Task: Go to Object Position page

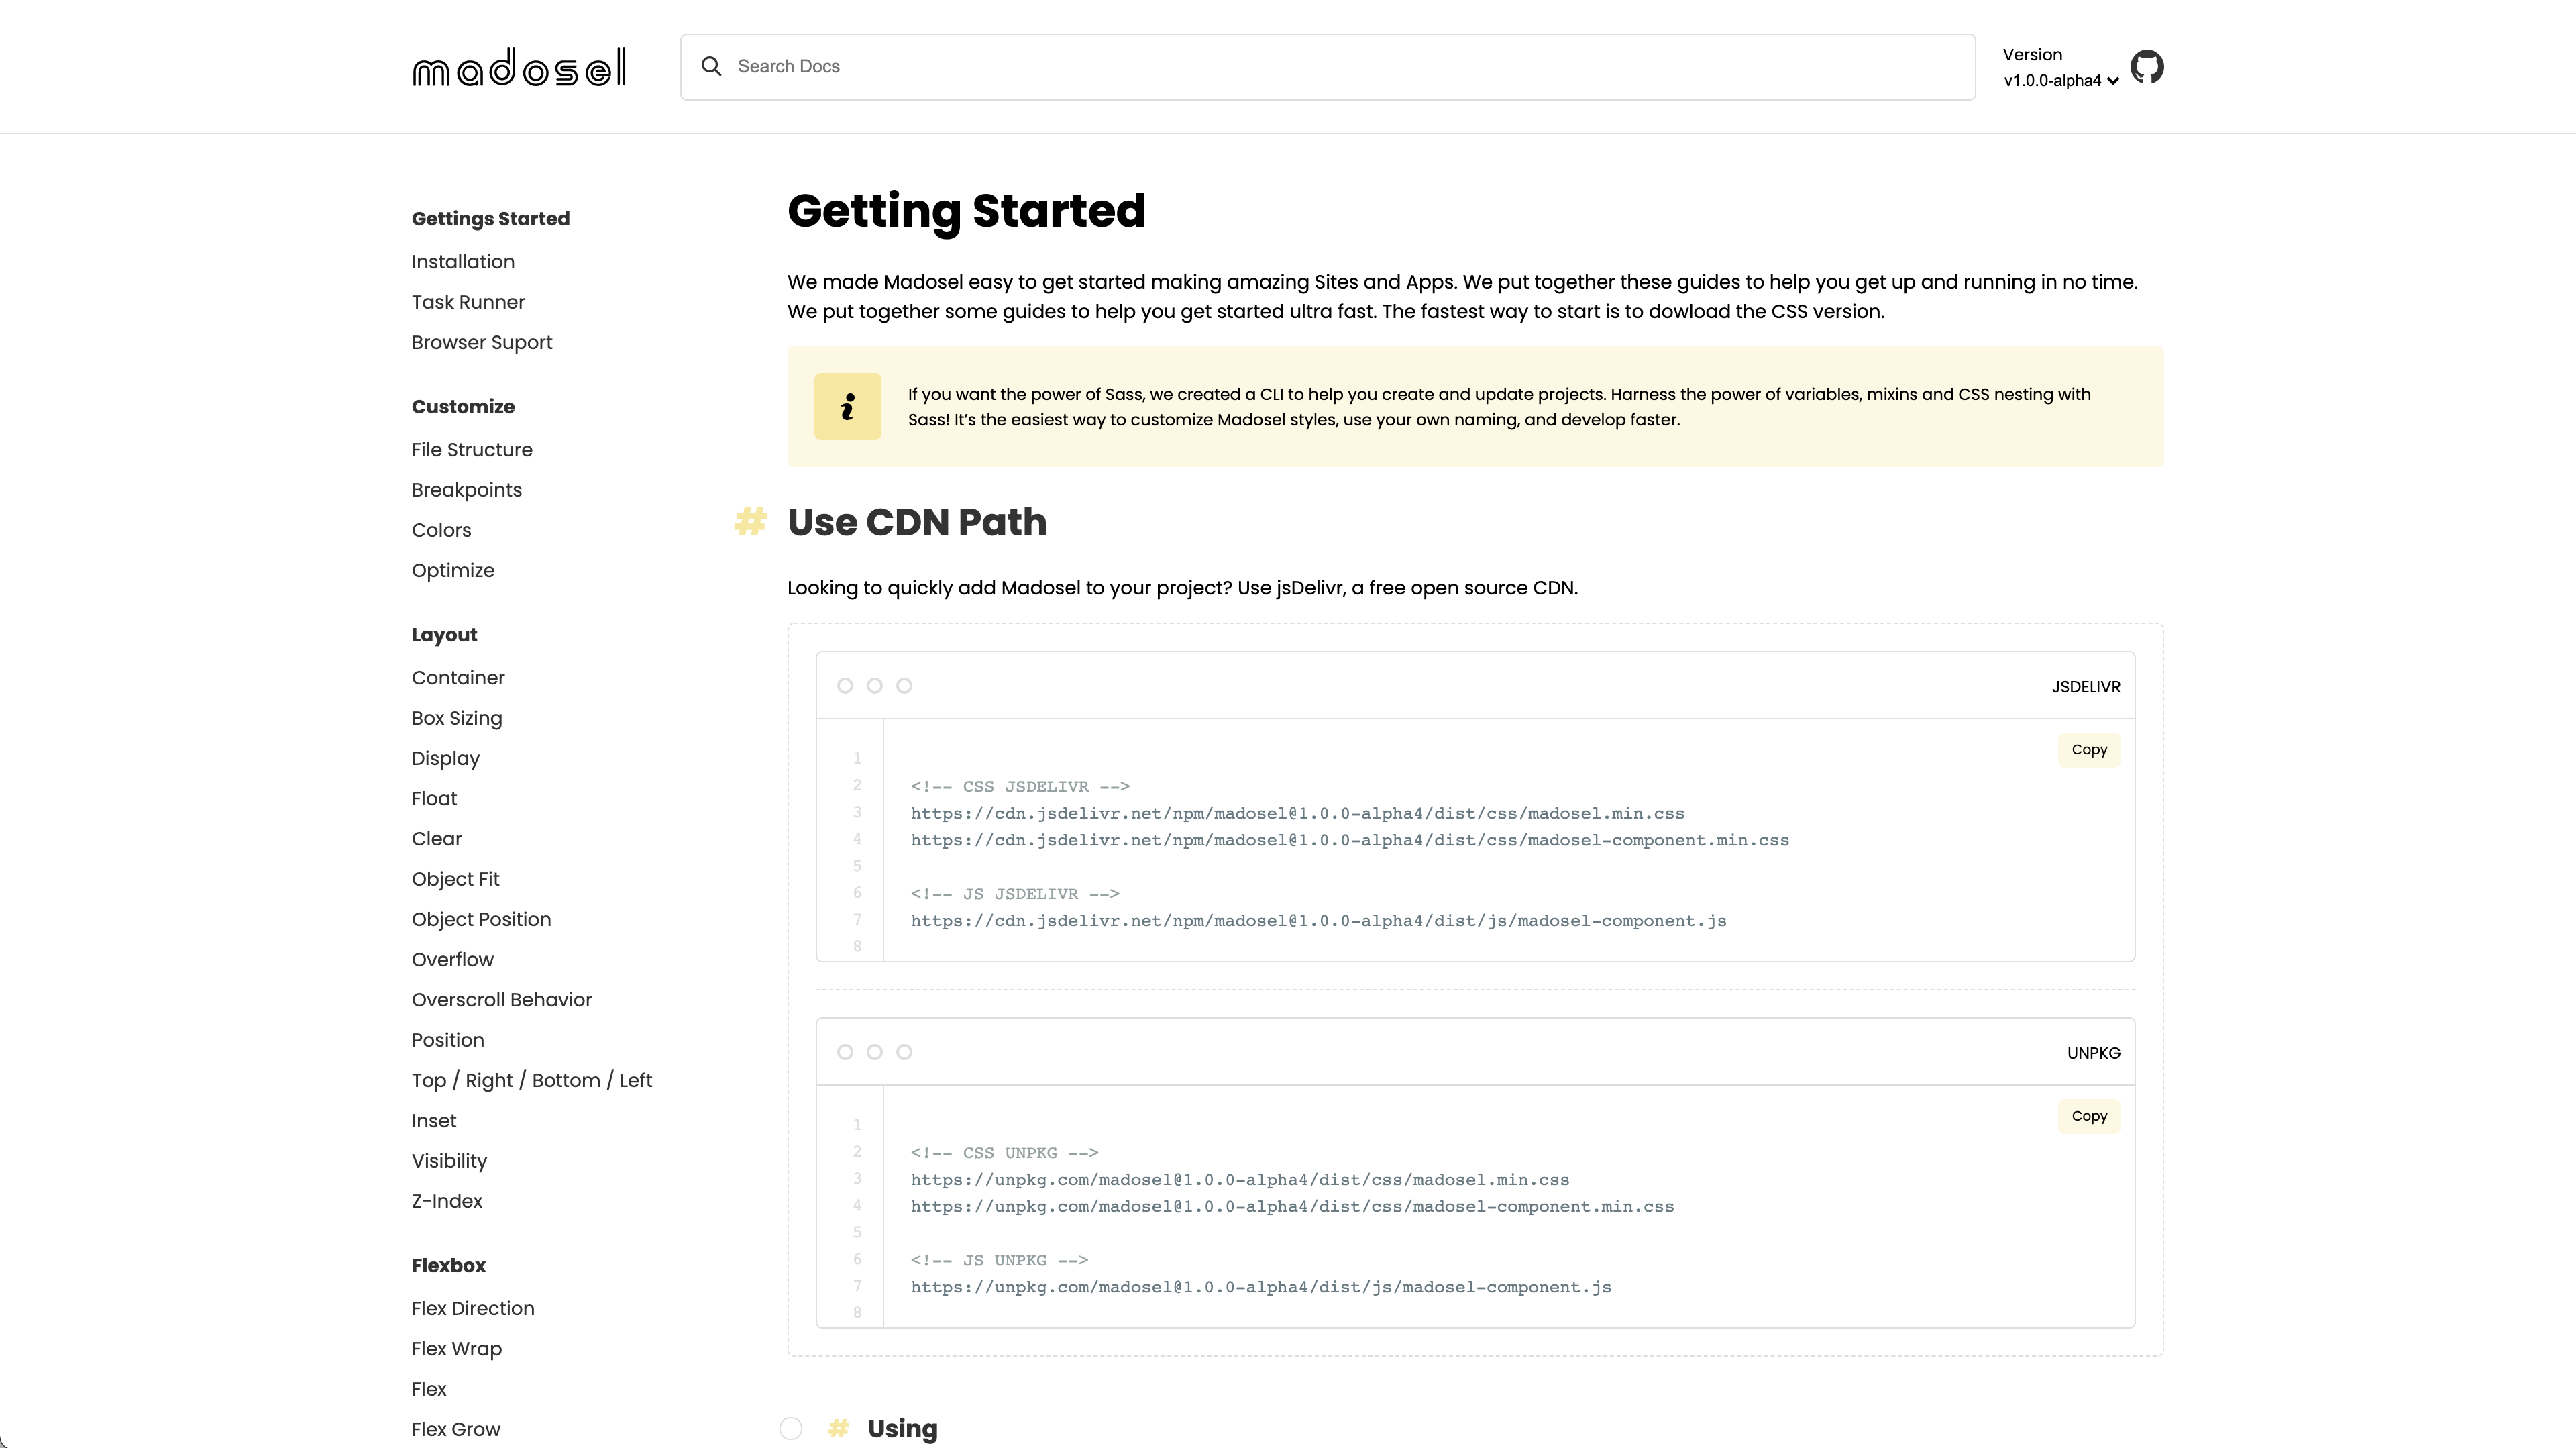Action: [481, 919]
